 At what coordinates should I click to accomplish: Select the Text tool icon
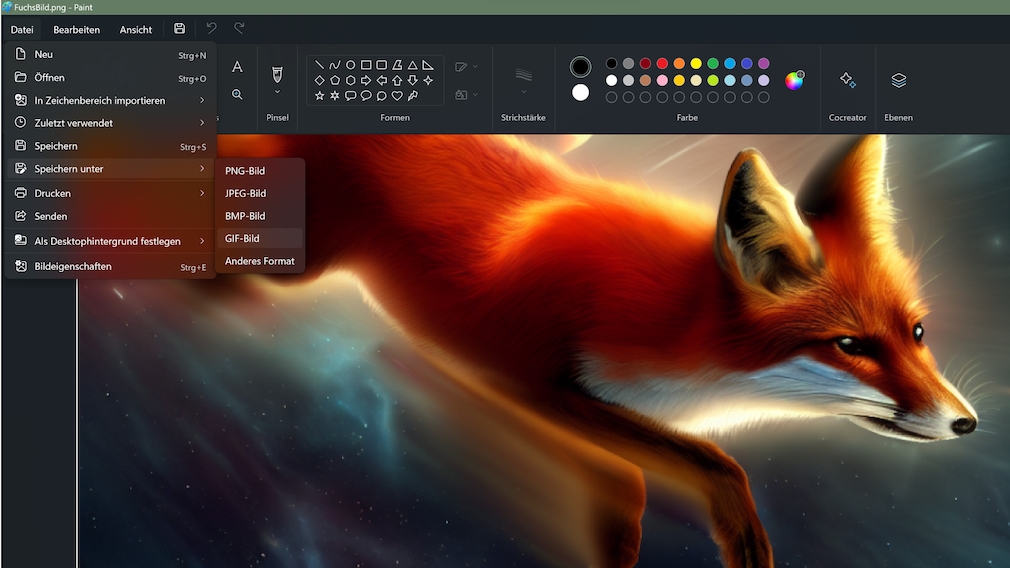[x=237, y=67]
